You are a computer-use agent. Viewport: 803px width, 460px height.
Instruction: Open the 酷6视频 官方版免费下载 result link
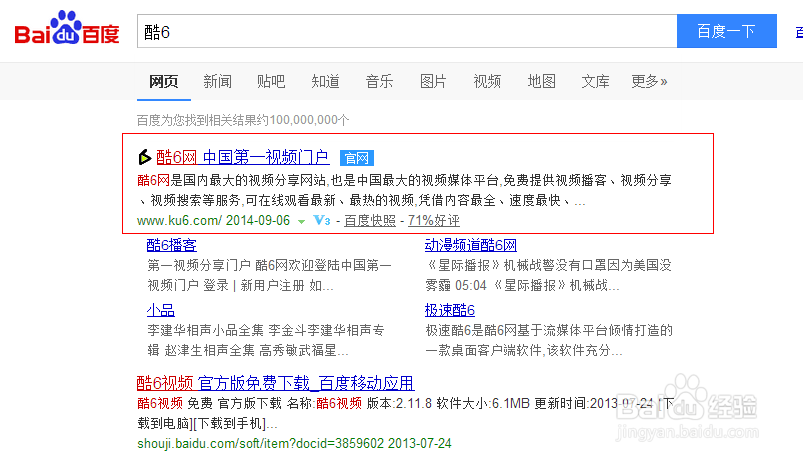click(276, 383)
